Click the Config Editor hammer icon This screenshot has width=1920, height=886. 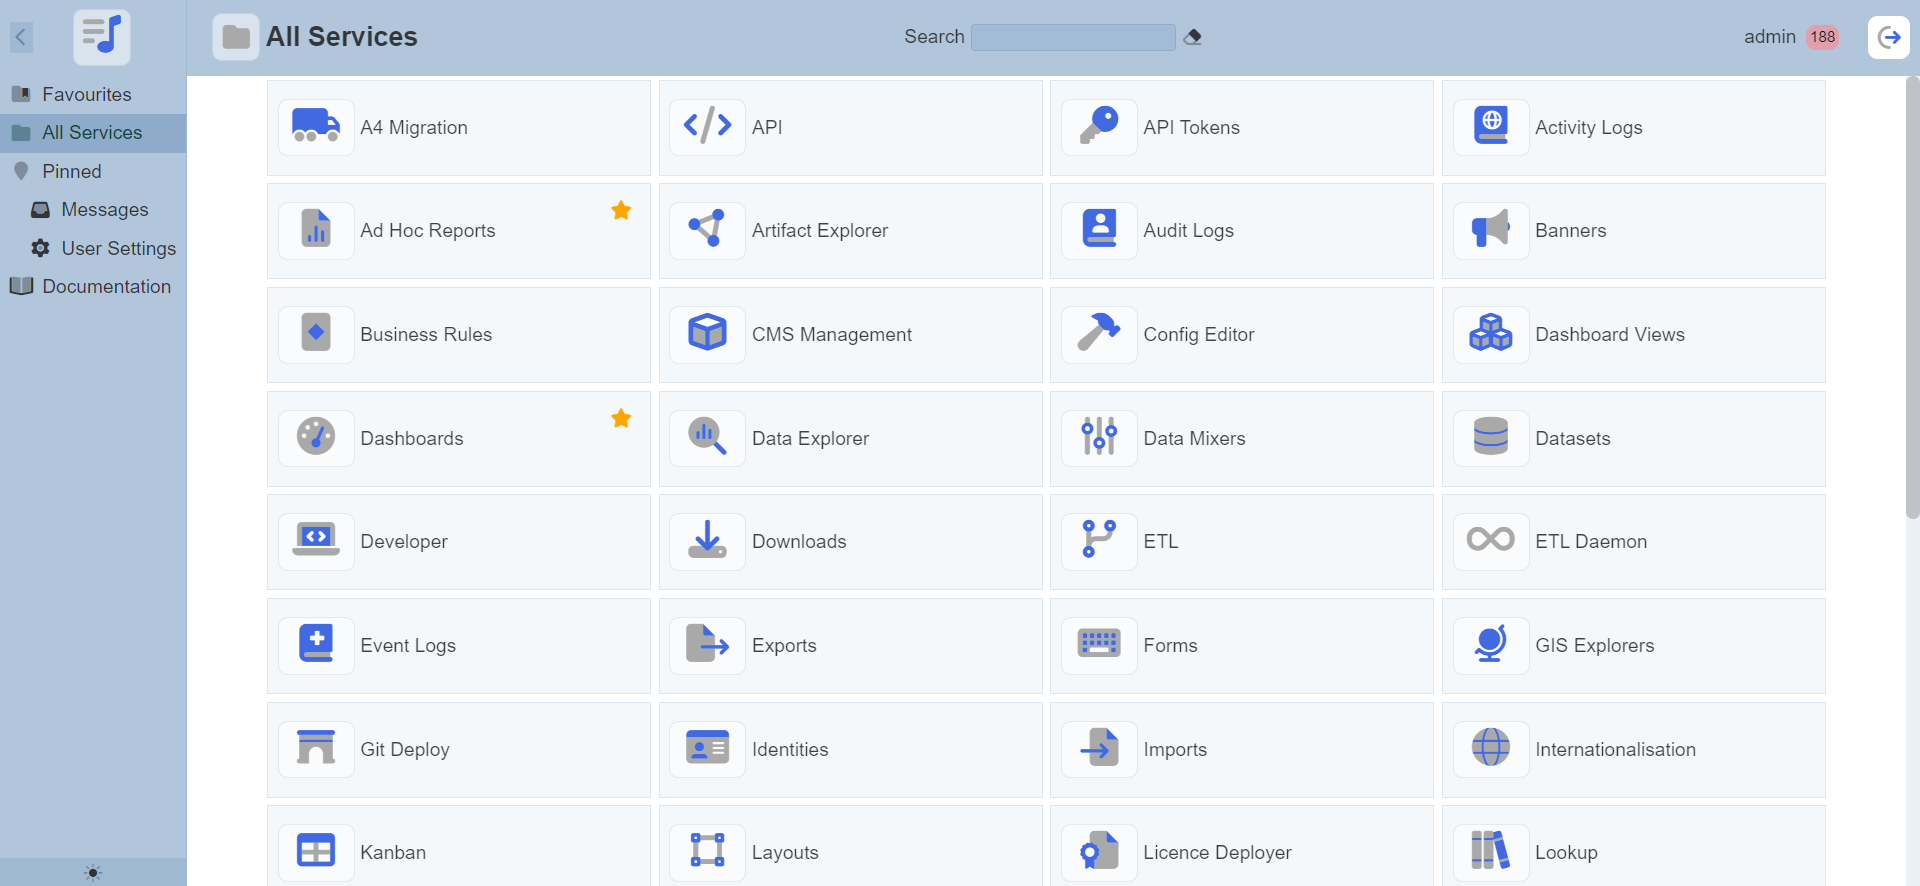coord(1099,334)
